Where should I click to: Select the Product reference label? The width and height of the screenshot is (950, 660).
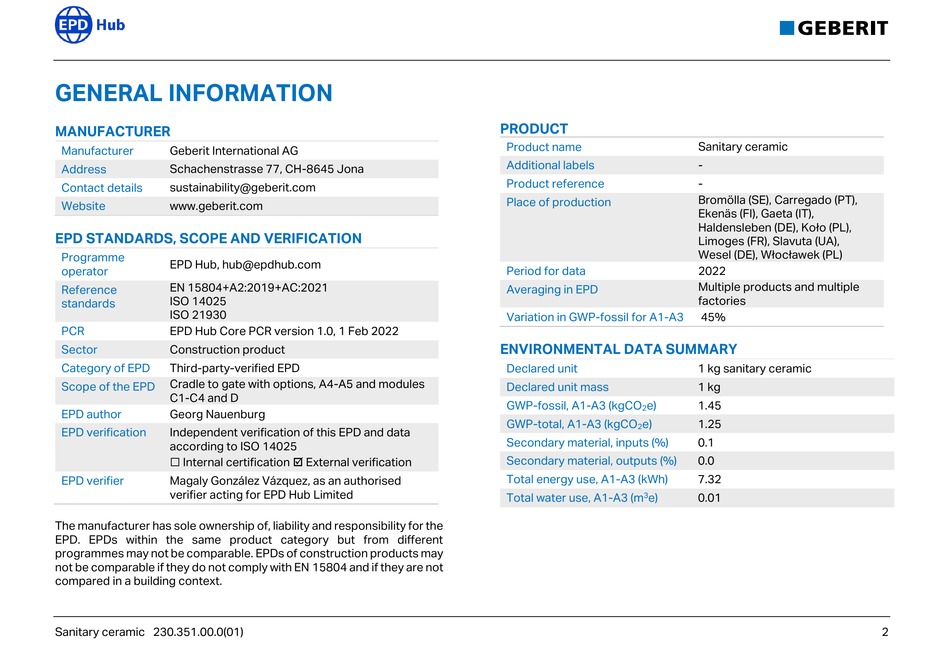555,184
